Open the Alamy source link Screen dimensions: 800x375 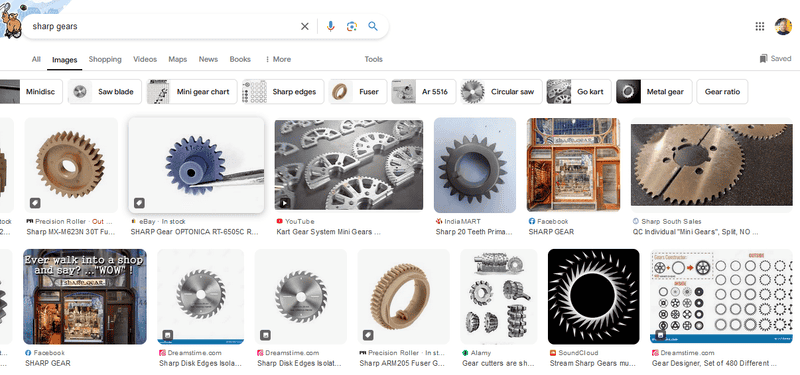[x=477, y=353]
